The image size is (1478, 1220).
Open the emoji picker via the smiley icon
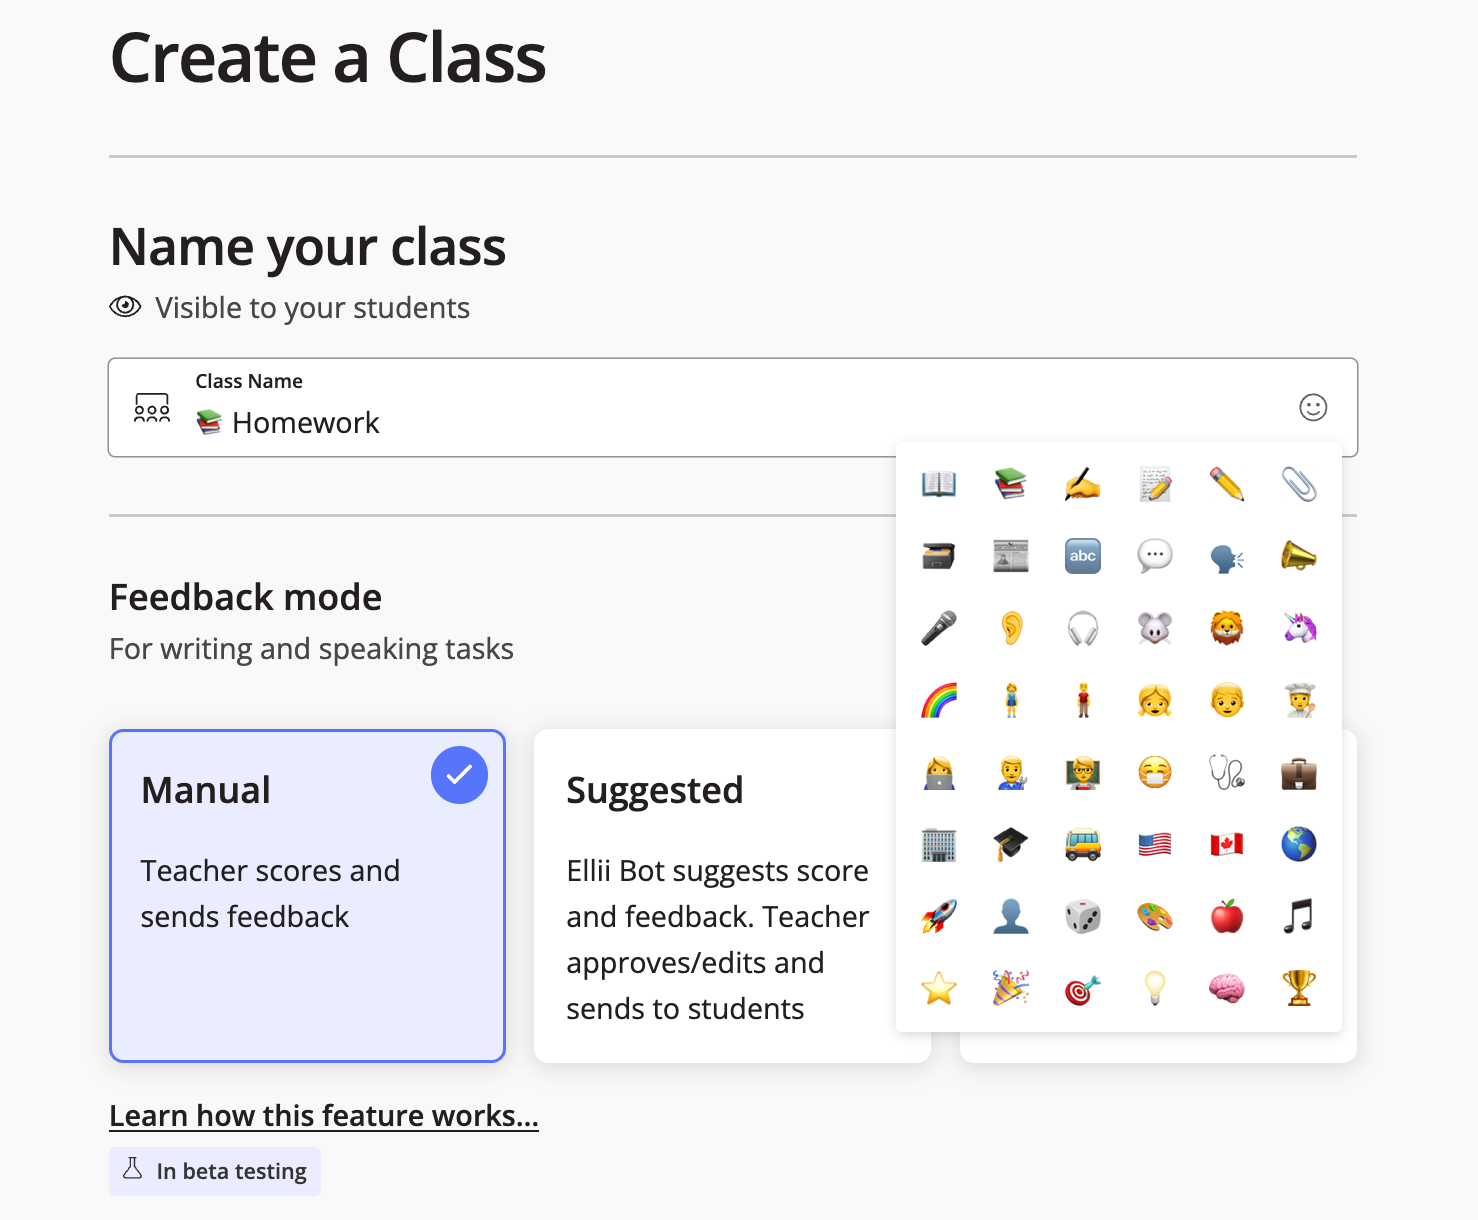point(1313,407)
